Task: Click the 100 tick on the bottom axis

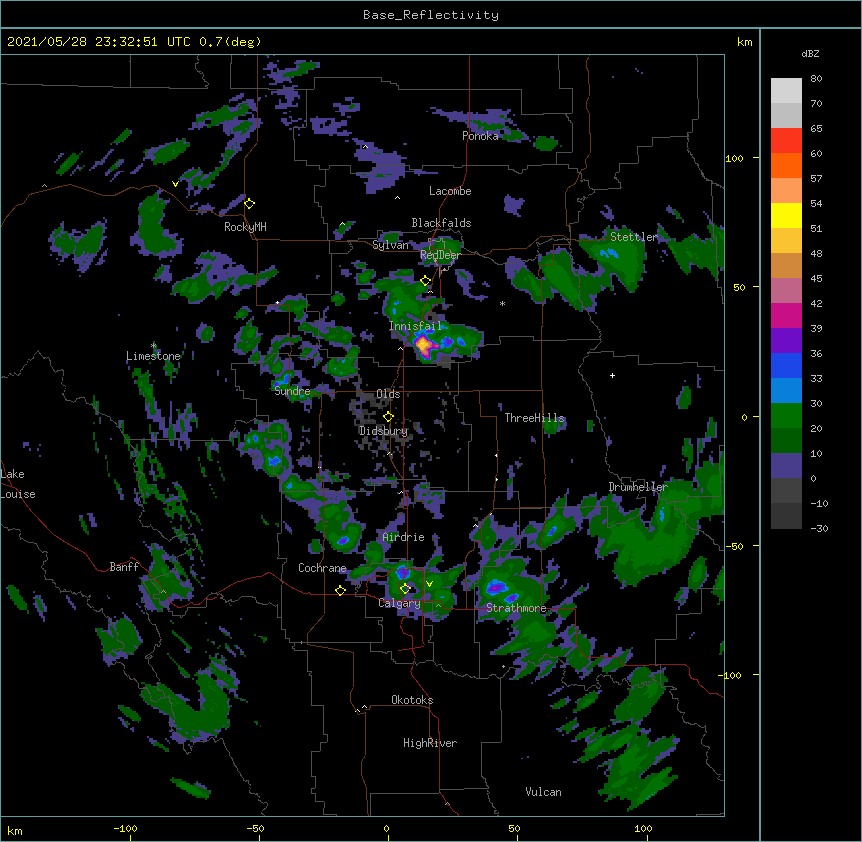Action: 643,828
